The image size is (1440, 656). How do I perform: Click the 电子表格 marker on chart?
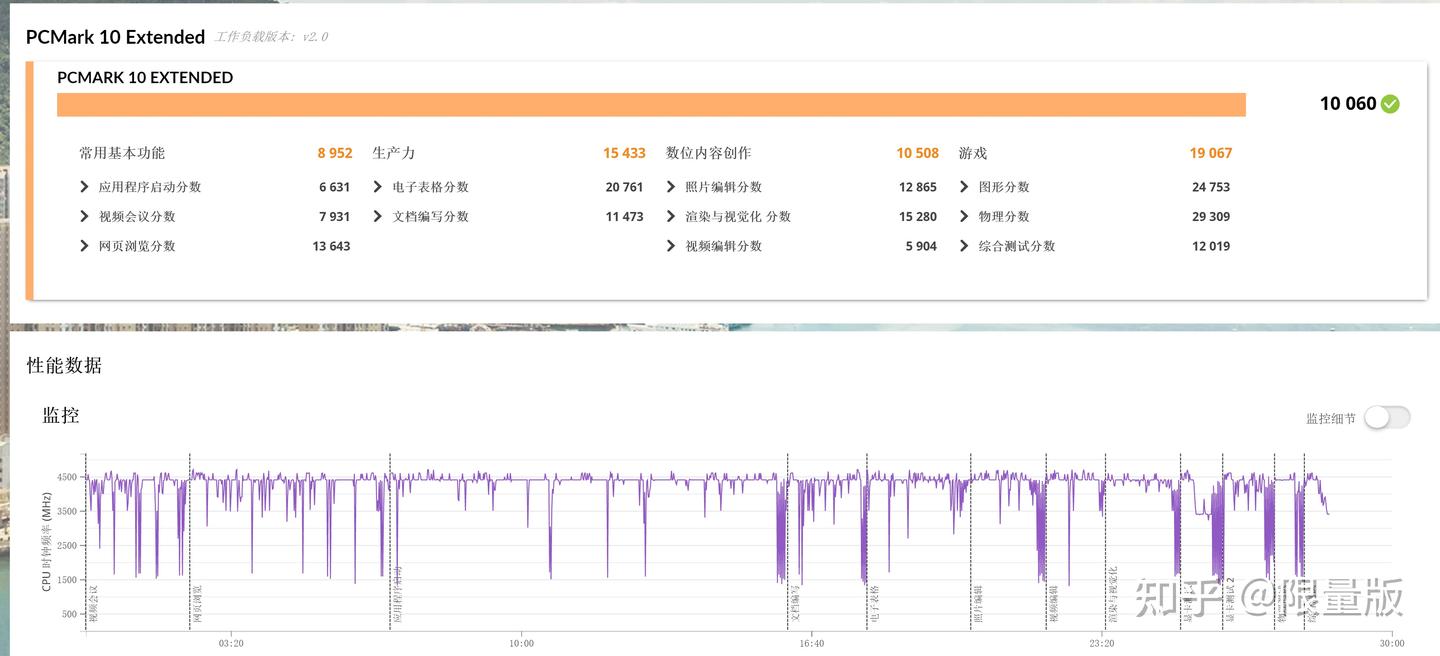click(x=875, y=604)
